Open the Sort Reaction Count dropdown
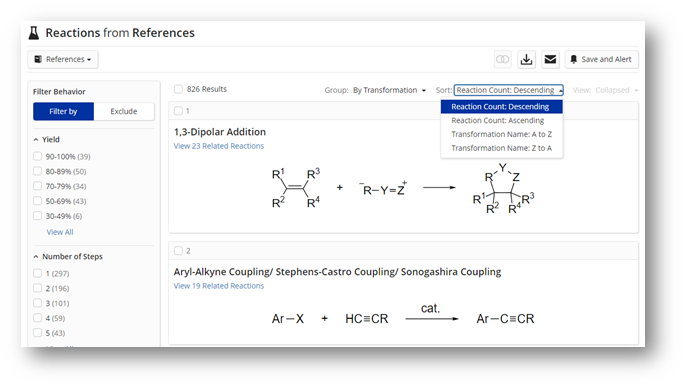Image resolution: width=687 pixels, height=389 pixels. (509, 90)
